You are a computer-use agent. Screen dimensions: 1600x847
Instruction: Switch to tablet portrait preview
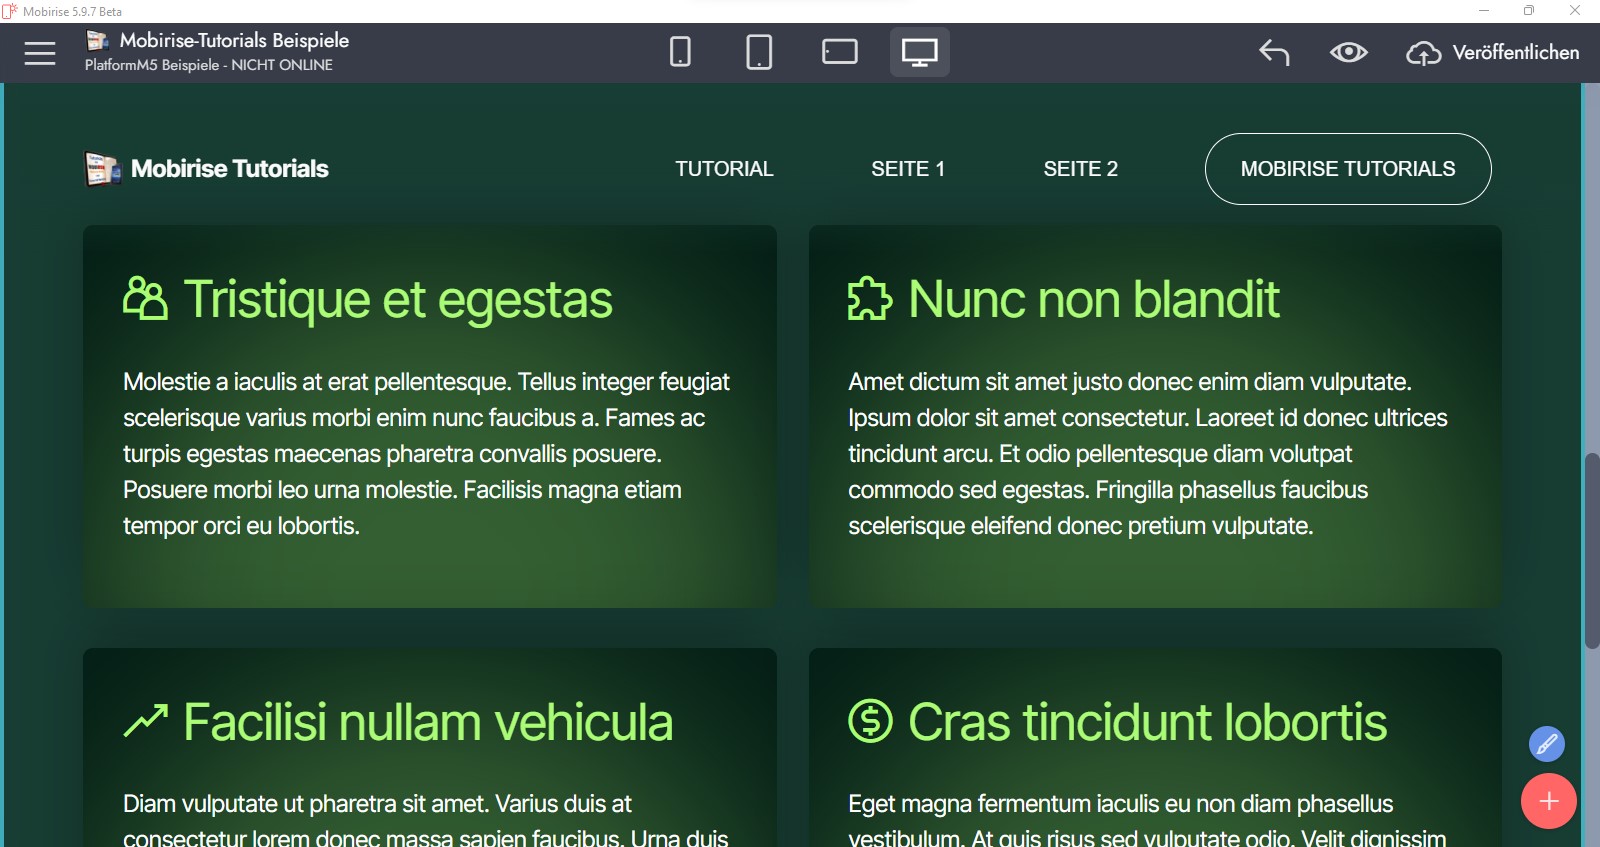point(759,52)
